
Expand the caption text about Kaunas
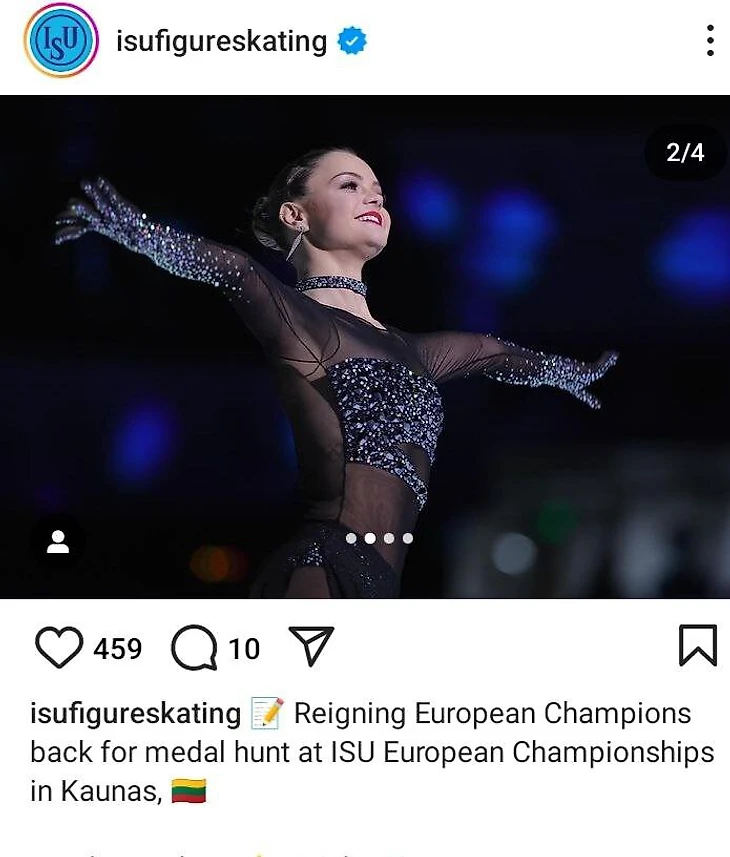[372, 752]
